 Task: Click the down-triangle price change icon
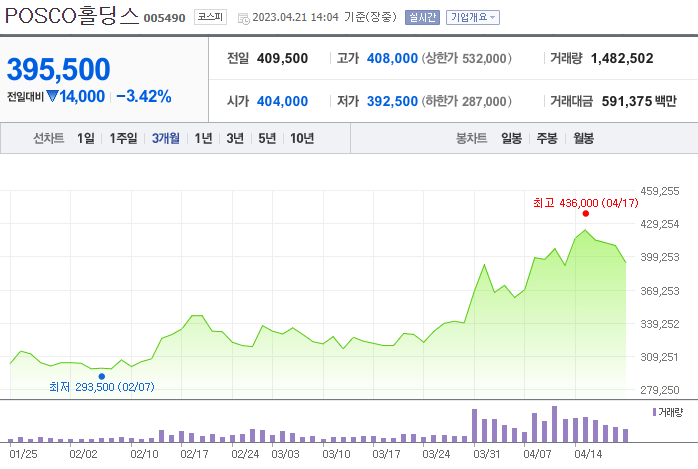[x=52, y=96]
